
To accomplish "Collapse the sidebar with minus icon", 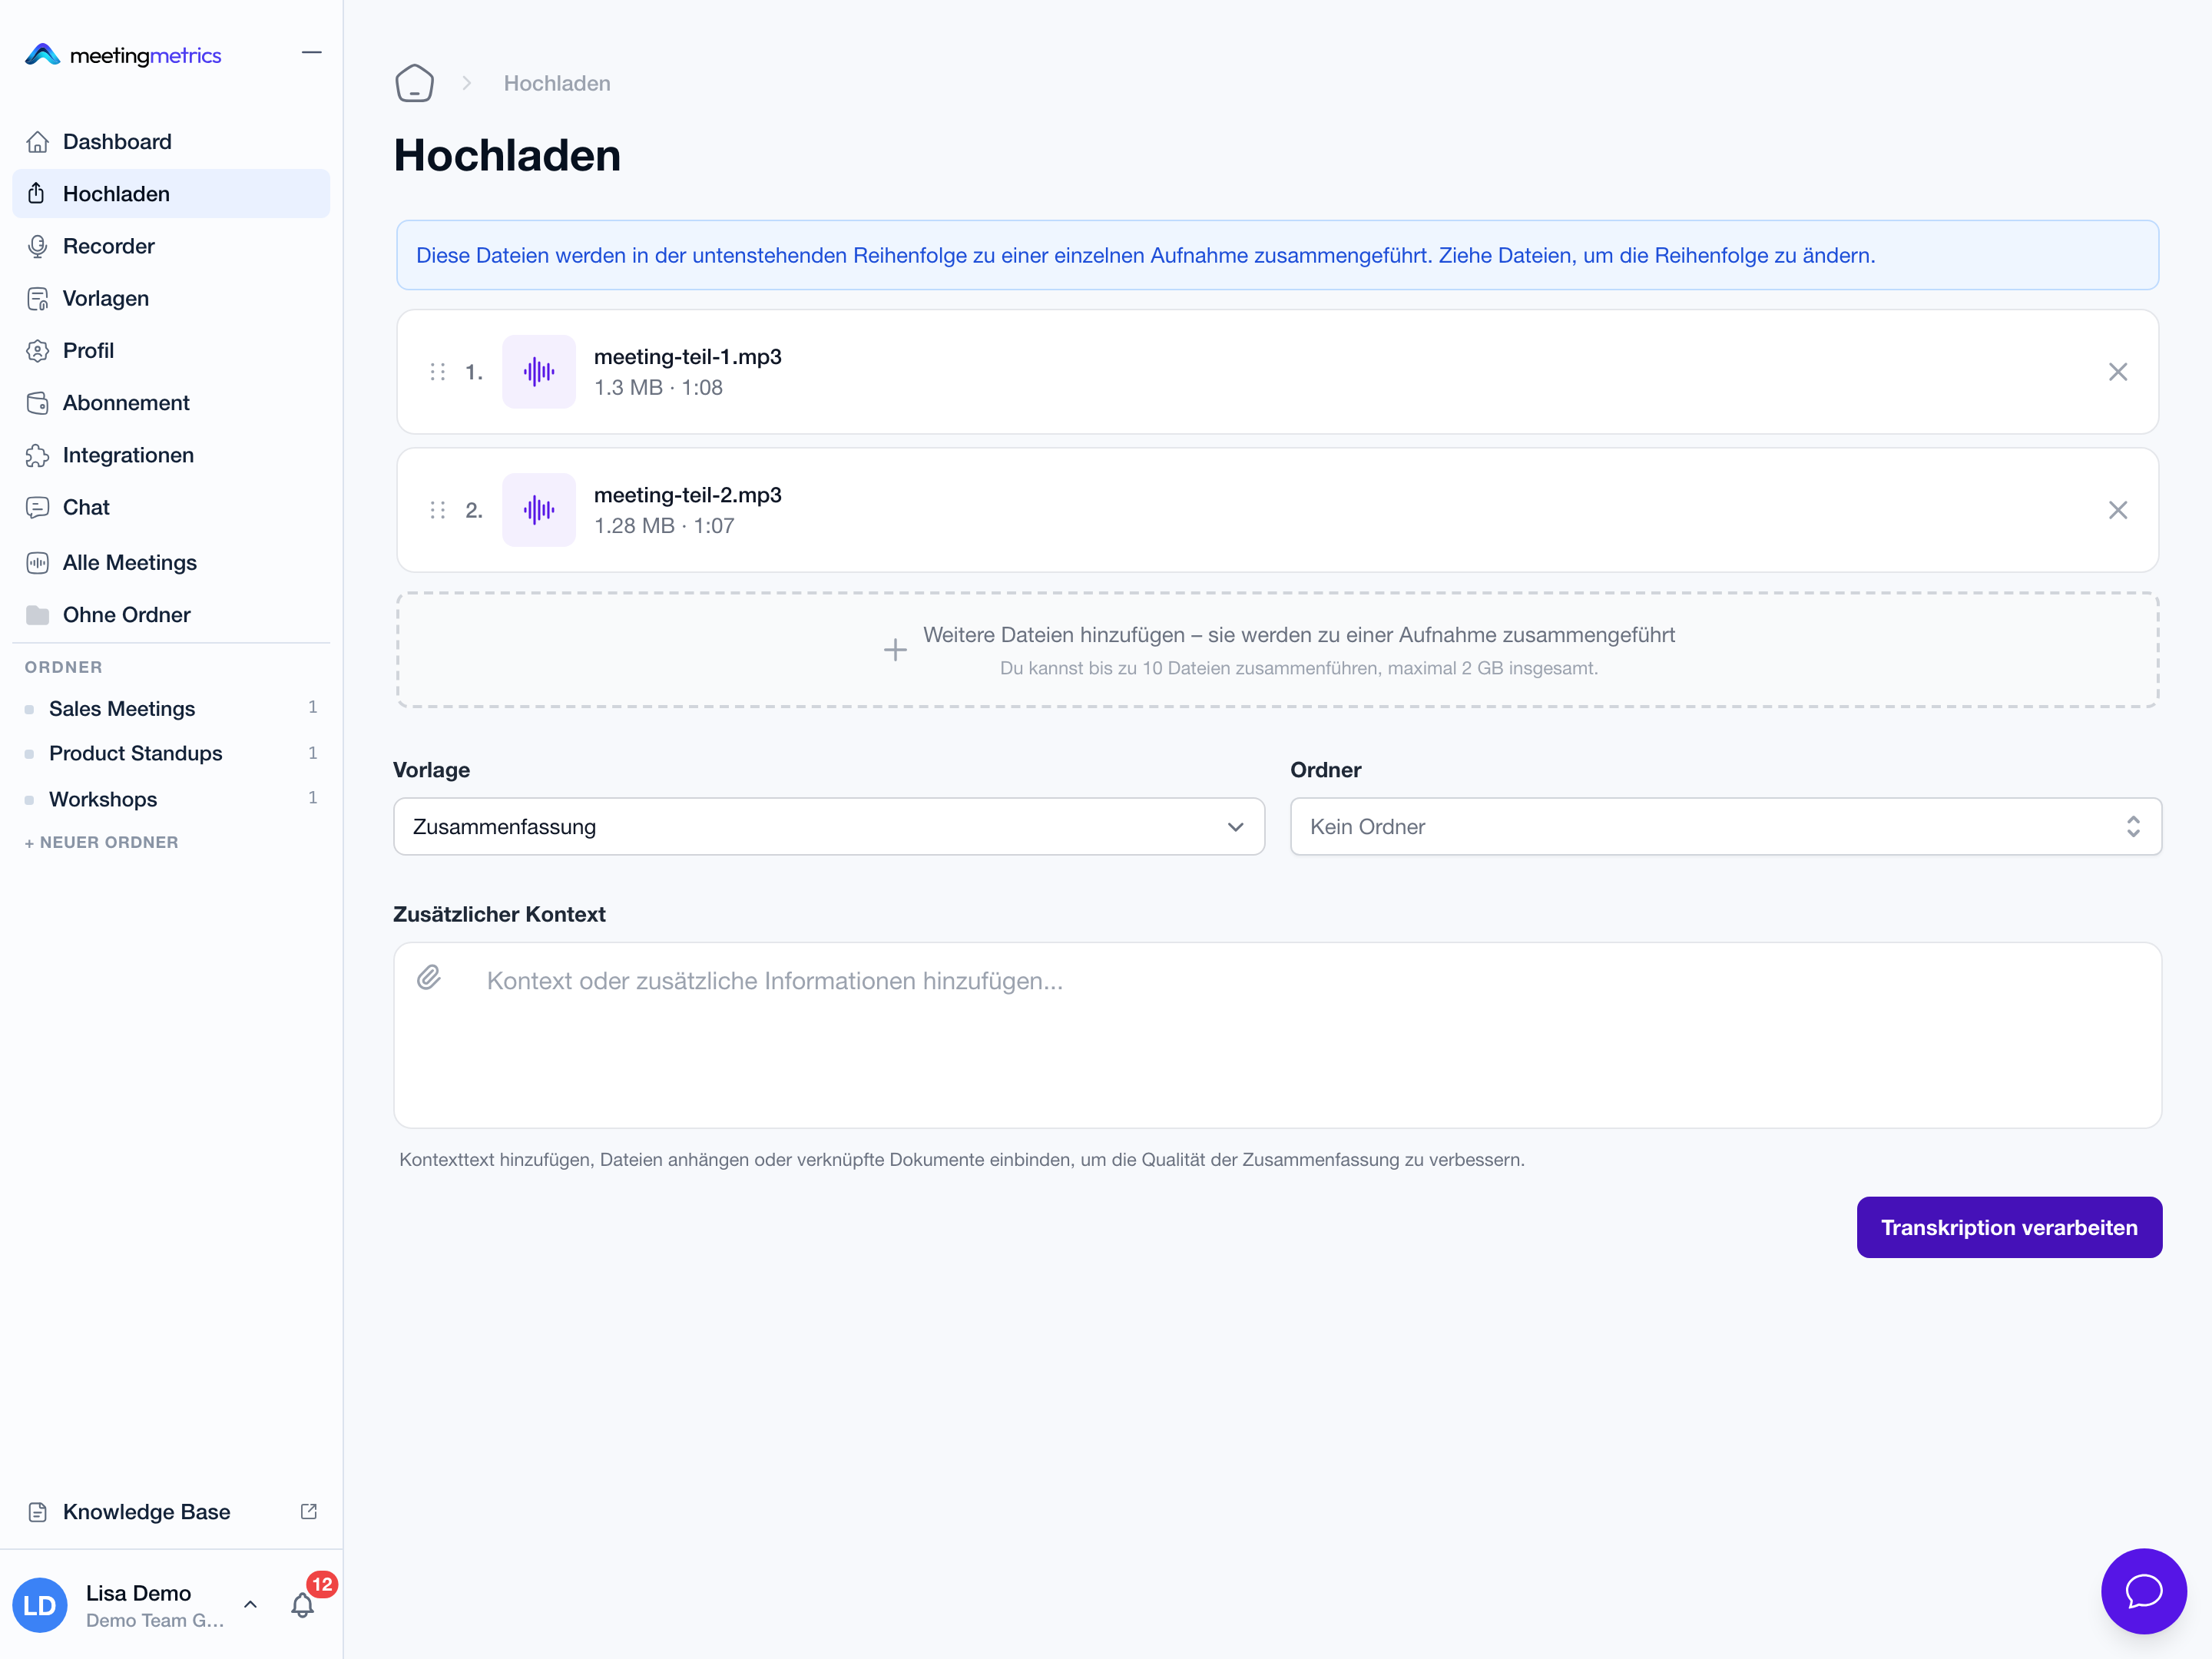I will click(x=312, y=52).
